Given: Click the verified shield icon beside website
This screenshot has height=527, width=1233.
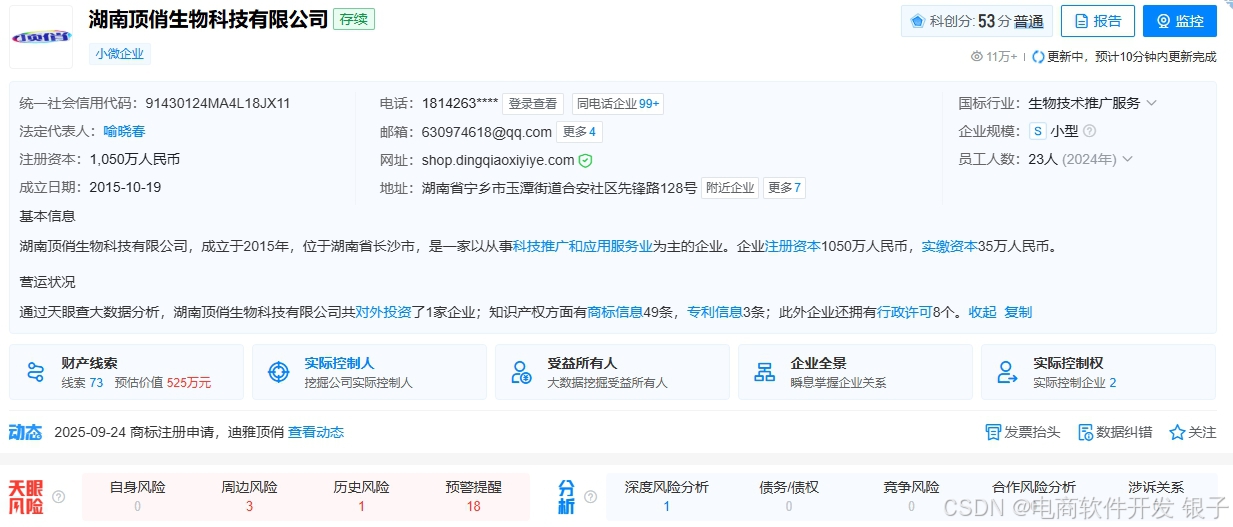Looking at the screenshot, I should click(x=586, y=160).
